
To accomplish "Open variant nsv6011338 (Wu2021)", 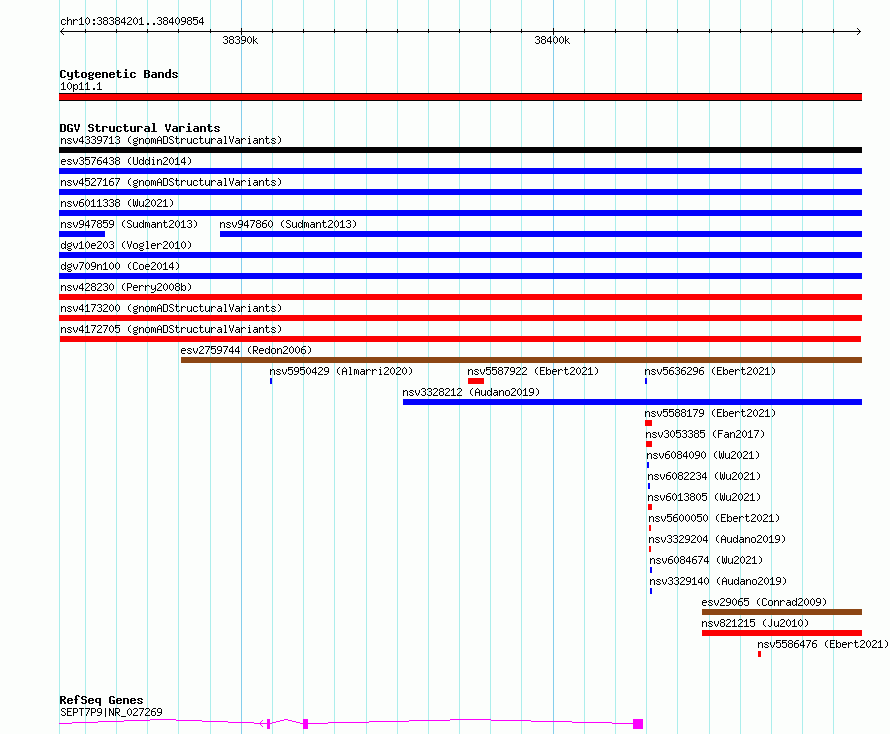I will tap(117, 203).
